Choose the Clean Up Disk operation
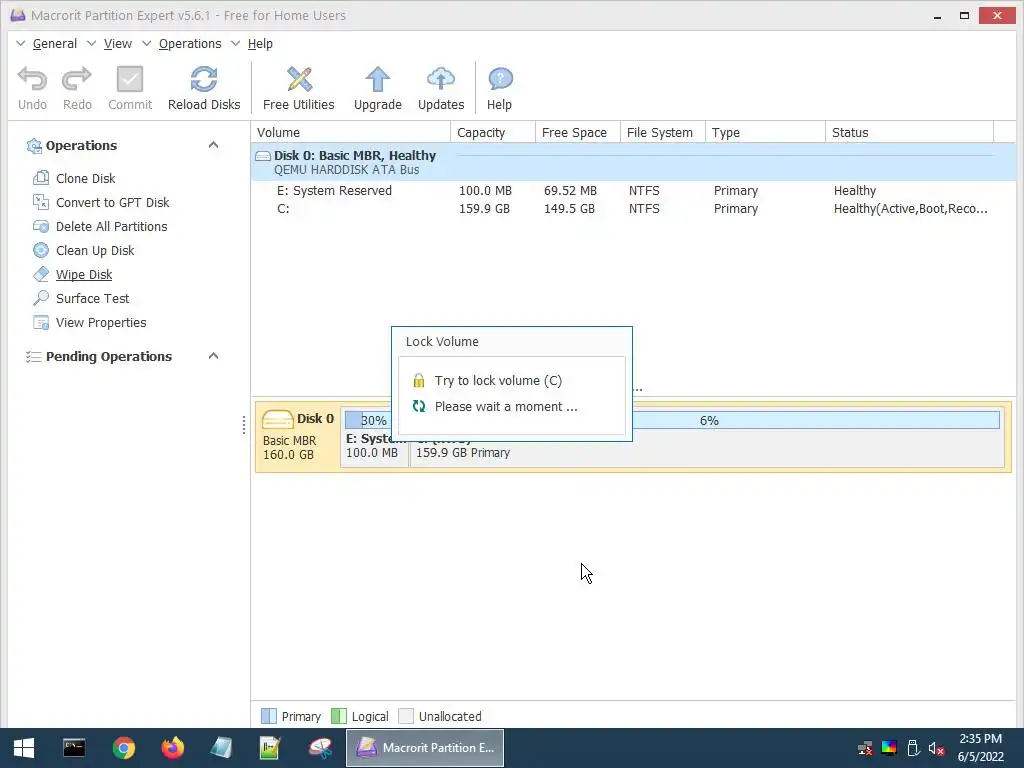Viewport: 1024px width, 768px height. tap(95, 251)
